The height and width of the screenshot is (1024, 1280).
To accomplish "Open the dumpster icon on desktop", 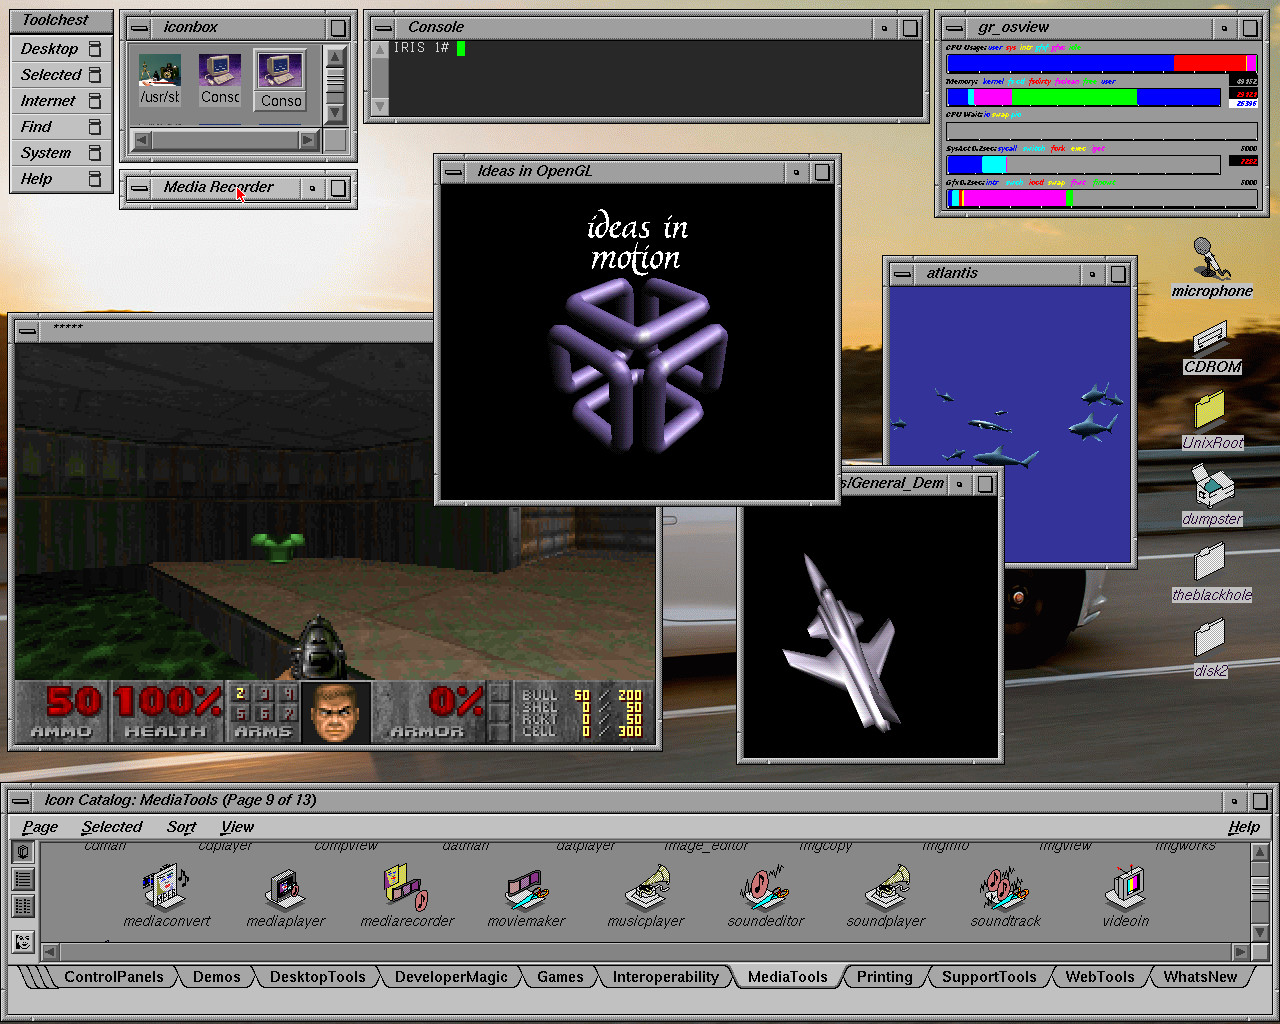I will click(1212, 488).
